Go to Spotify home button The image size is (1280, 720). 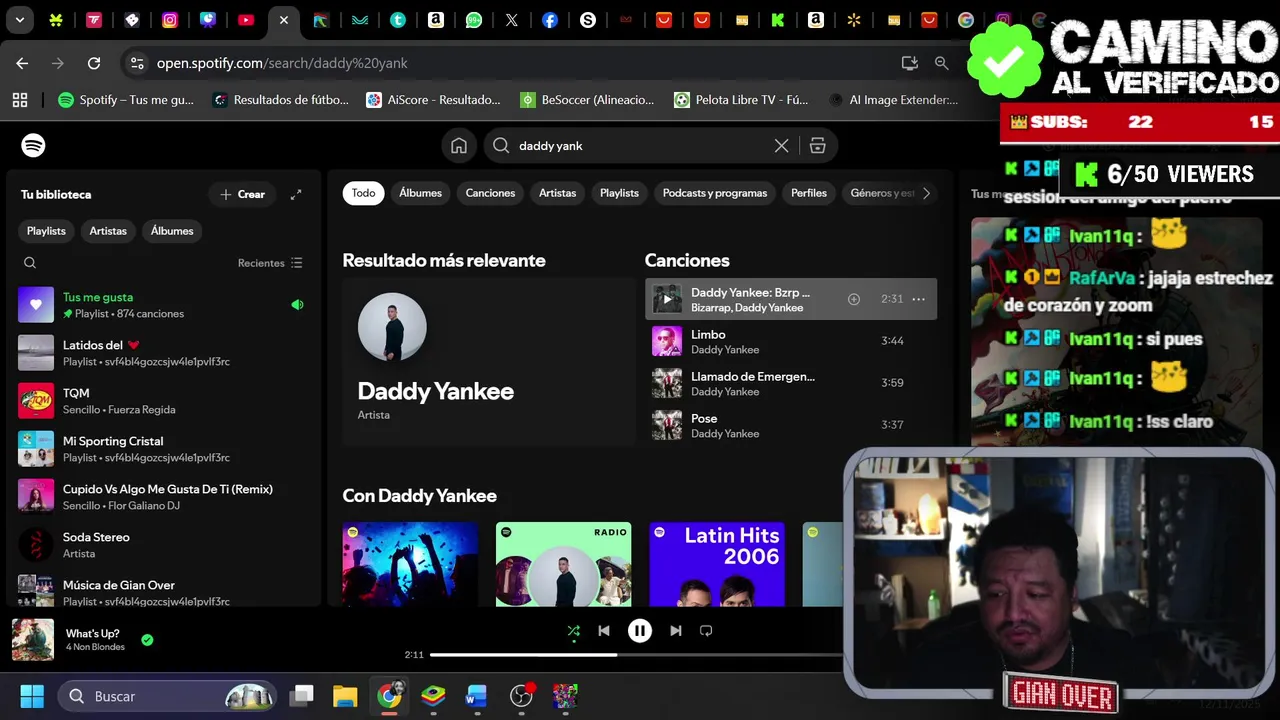(x=459, y=146)
